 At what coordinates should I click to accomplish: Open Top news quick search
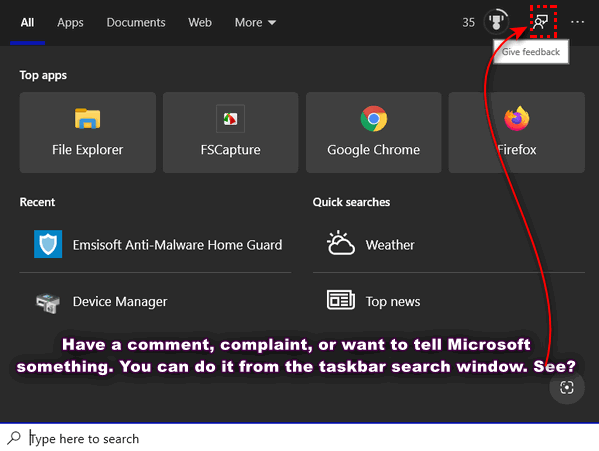[x=448, y=301]
